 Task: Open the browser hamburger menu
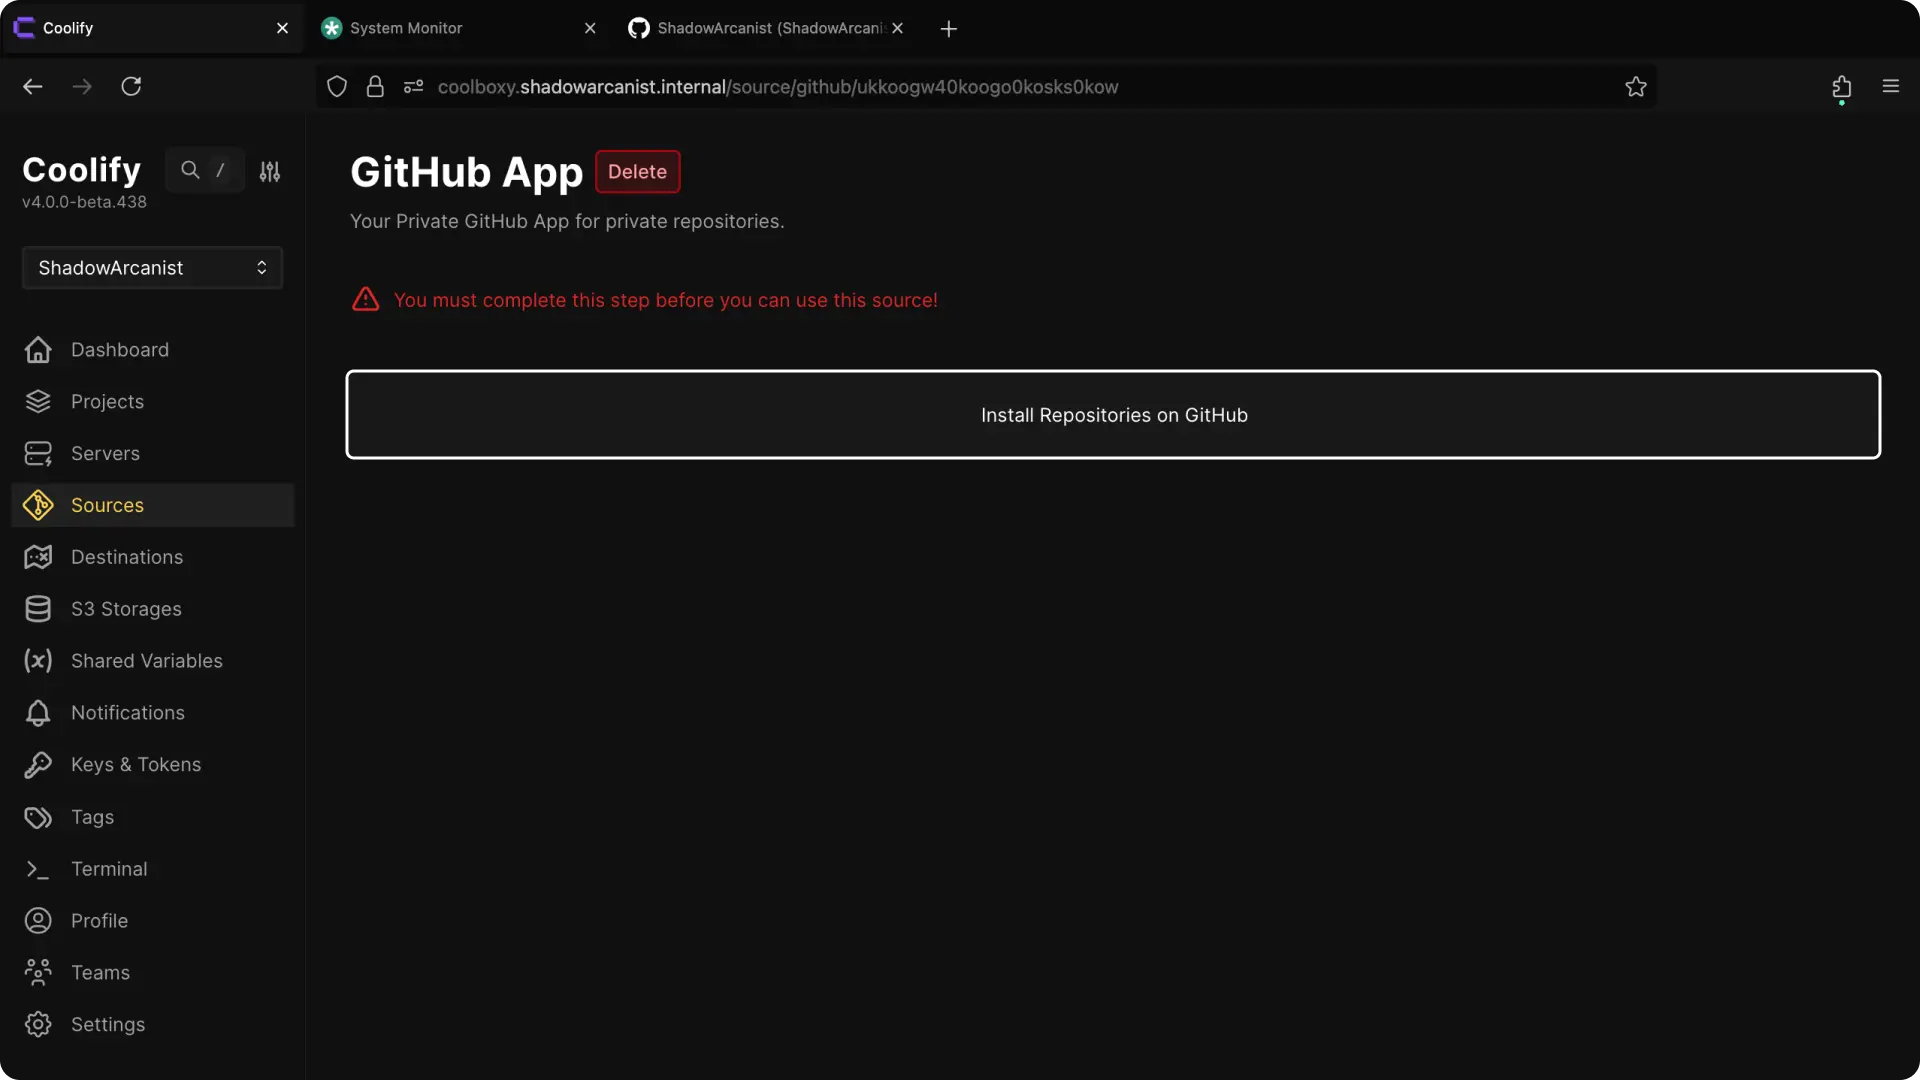click(1890, 87)
